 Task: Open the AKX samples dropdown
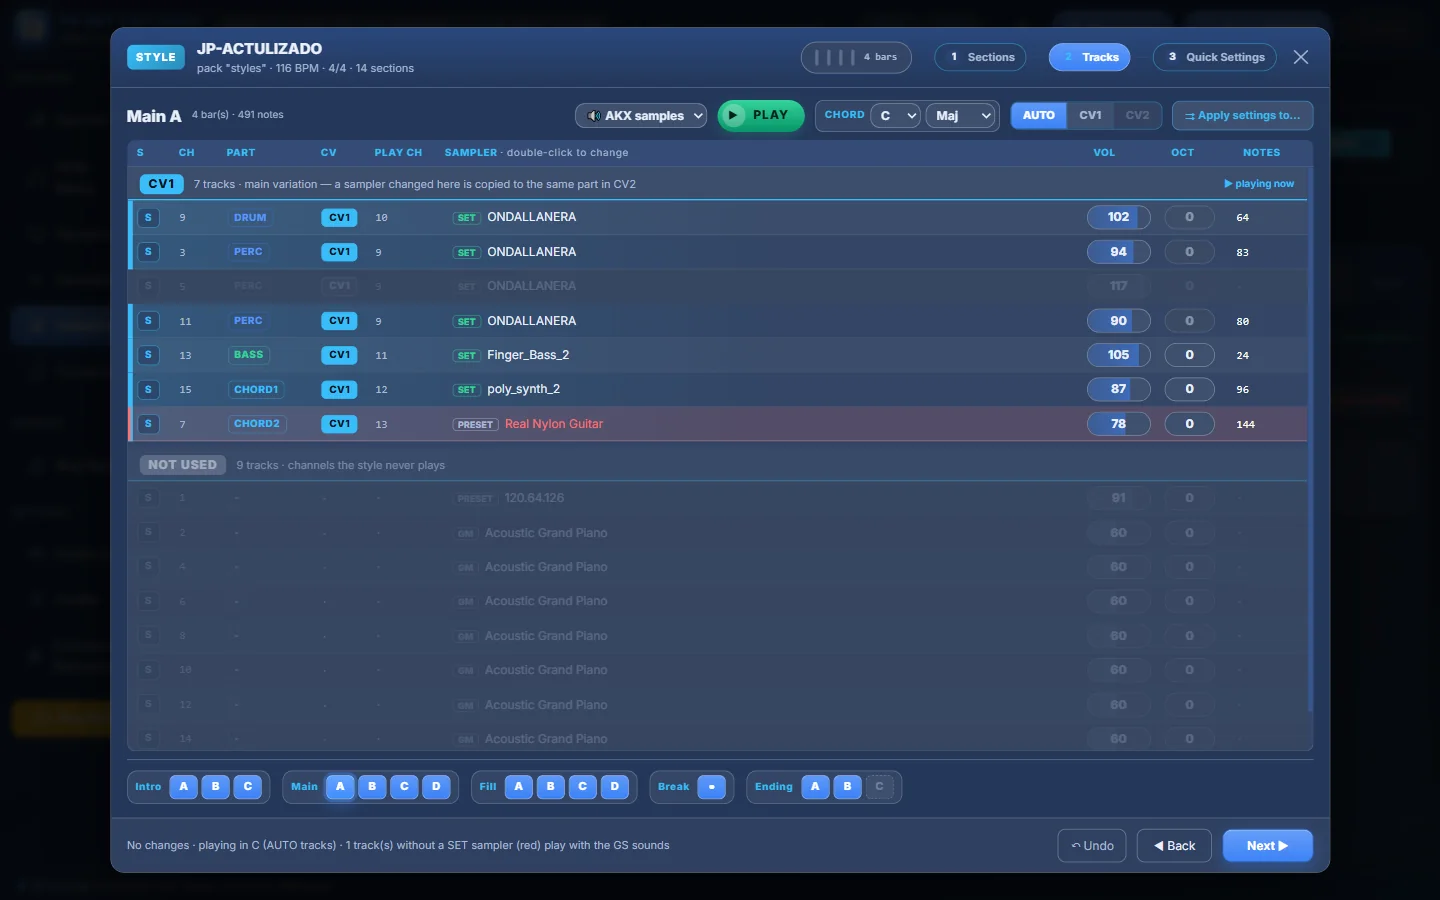click(x=641, y=116)
